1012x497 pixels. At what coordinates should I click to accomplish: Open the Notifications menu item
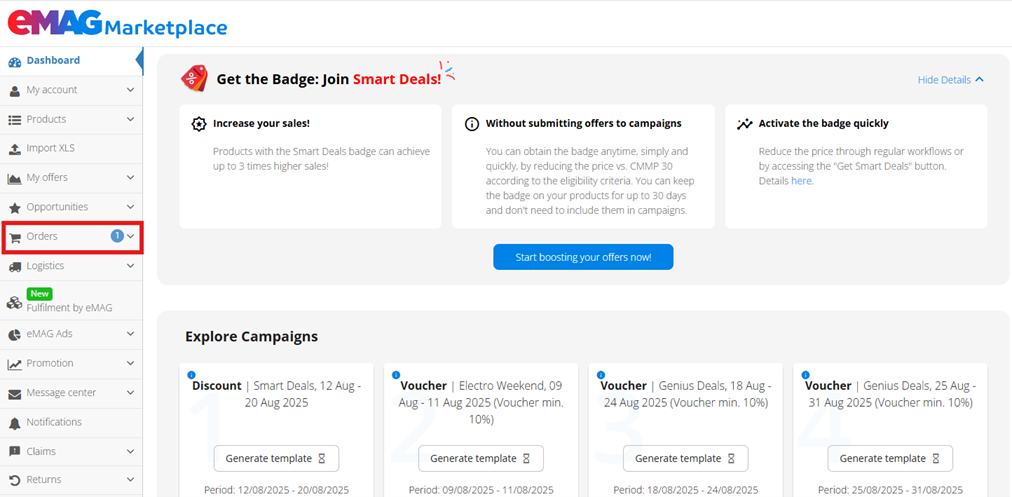point(71,422)
